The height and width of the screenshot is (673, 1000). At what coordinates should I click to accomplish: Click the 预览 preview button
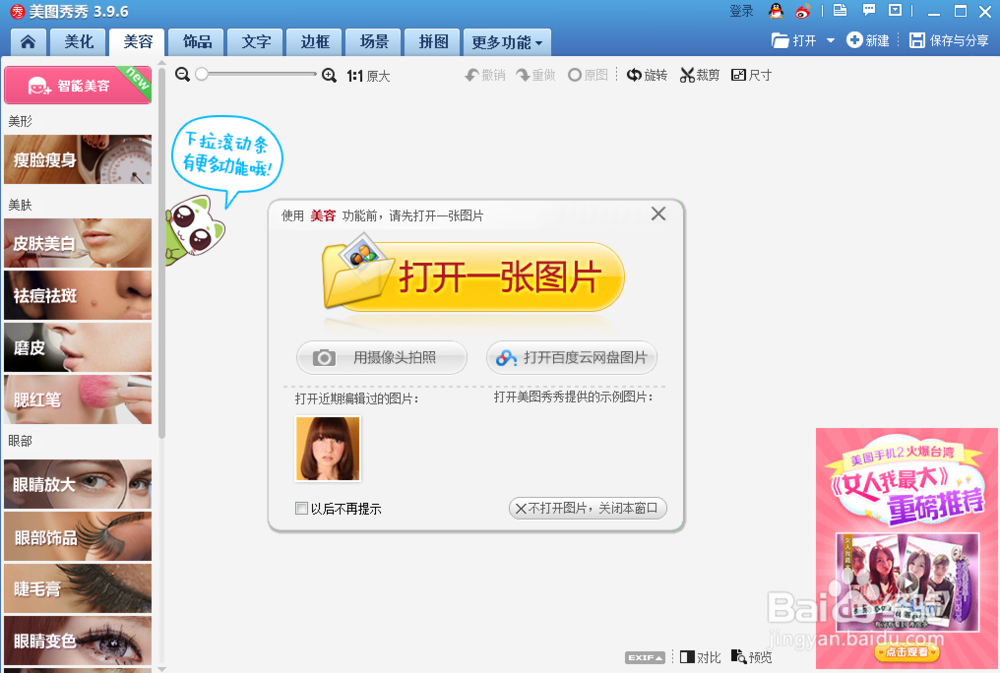[x=751, y=656]
